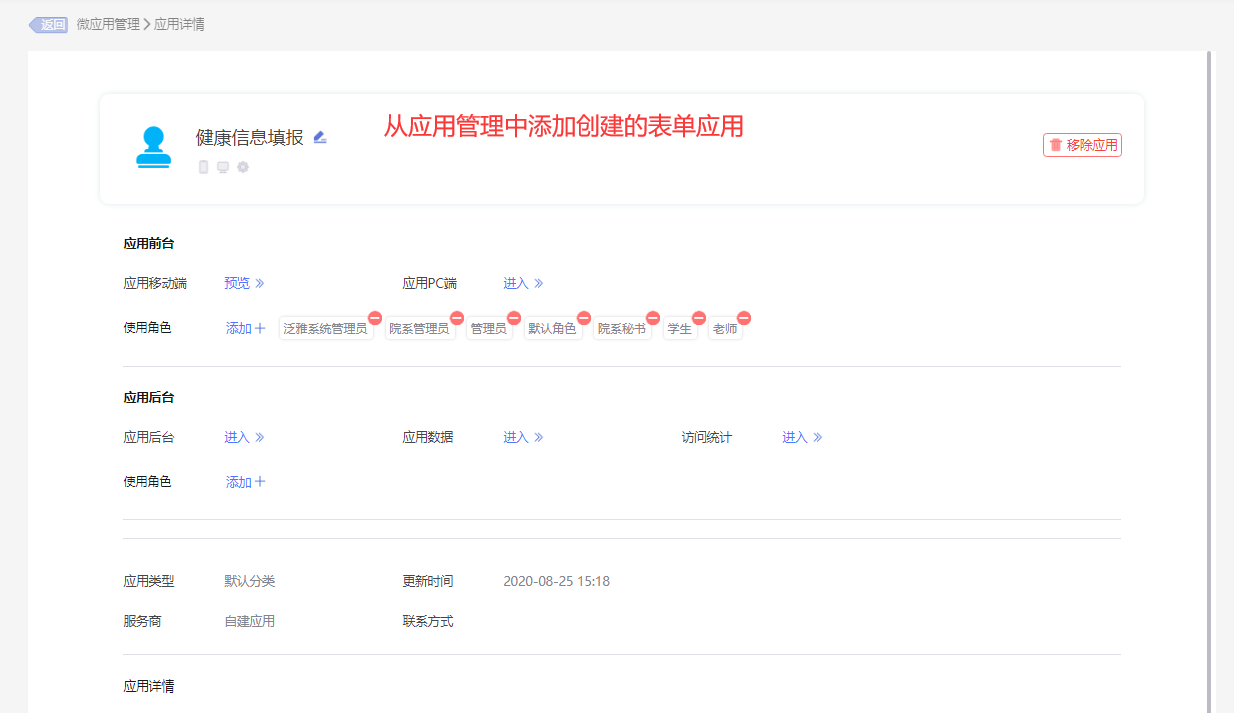Edit app name with pencil icon
1234x713 pixels.
(x=320, y=137)
